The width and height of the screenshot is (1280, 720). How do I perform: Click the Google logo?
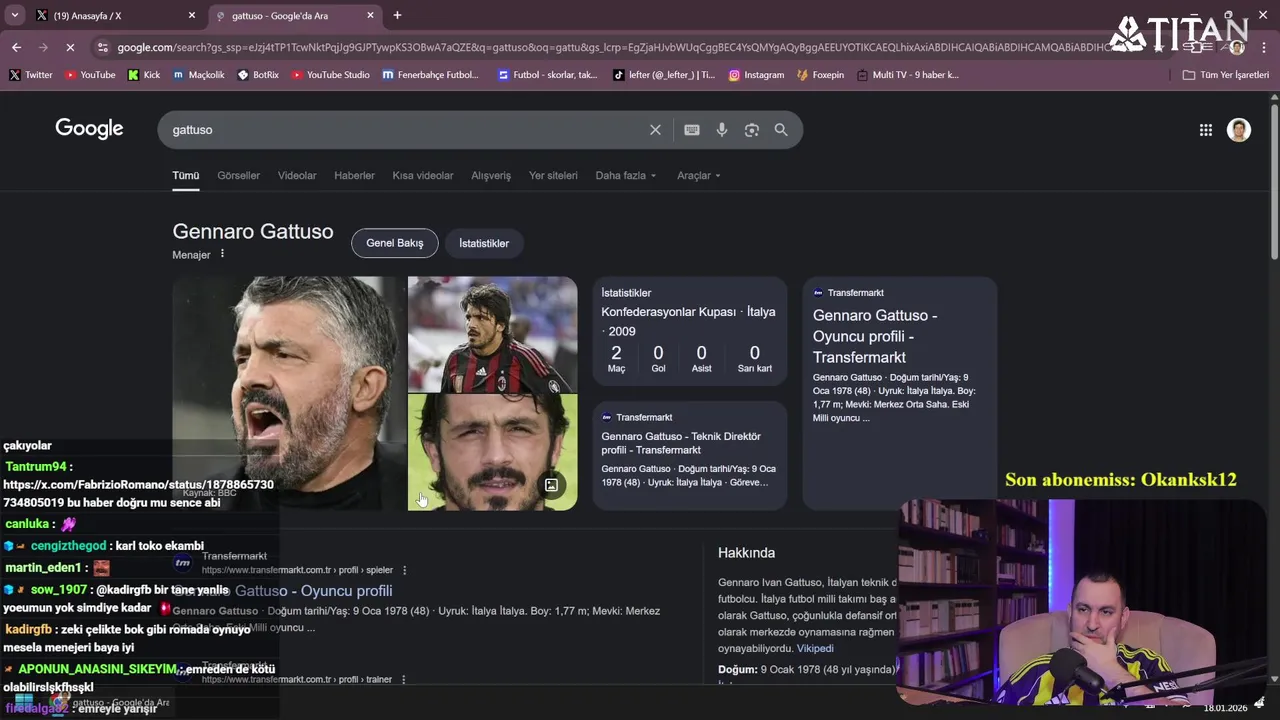click(x=89, y=129)
